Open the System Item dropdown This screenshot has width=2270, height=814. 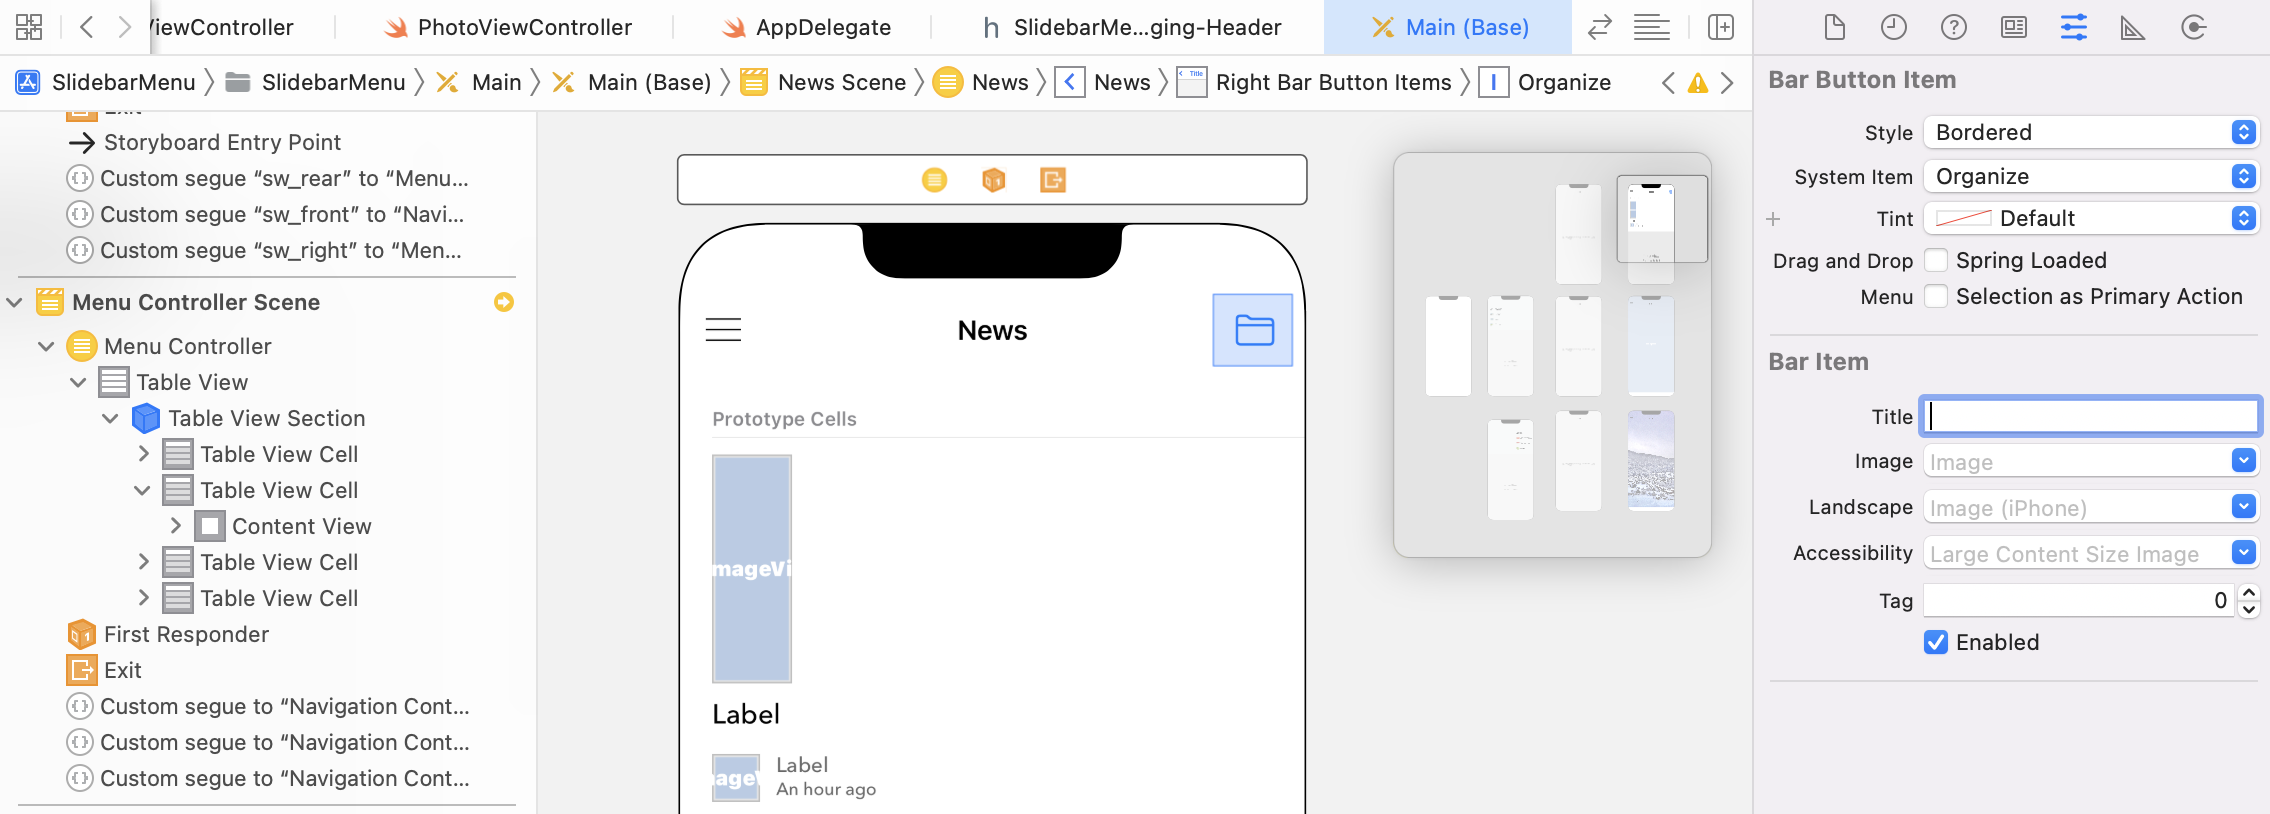[2090, 177]
